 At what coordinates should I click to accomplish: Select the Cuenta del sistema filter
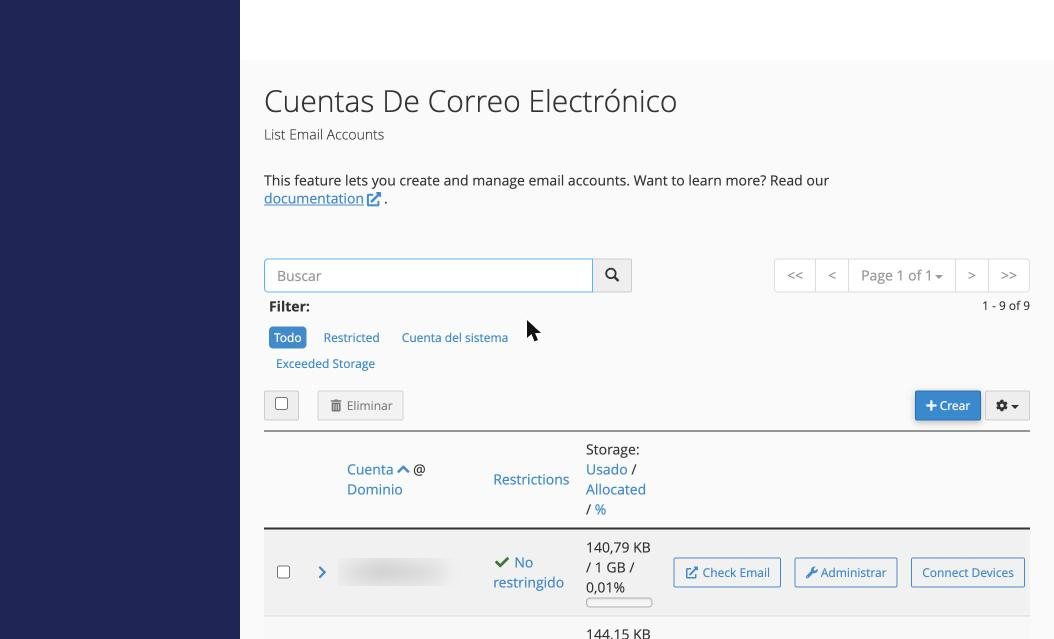455,337
